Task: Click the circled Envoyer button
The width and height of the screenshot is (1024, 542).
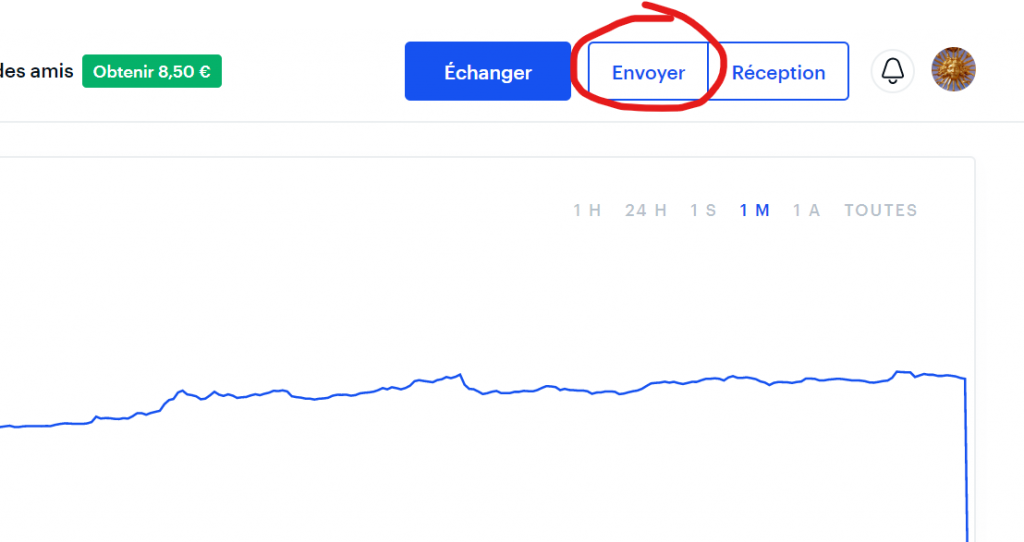Action: pos(648,72)
